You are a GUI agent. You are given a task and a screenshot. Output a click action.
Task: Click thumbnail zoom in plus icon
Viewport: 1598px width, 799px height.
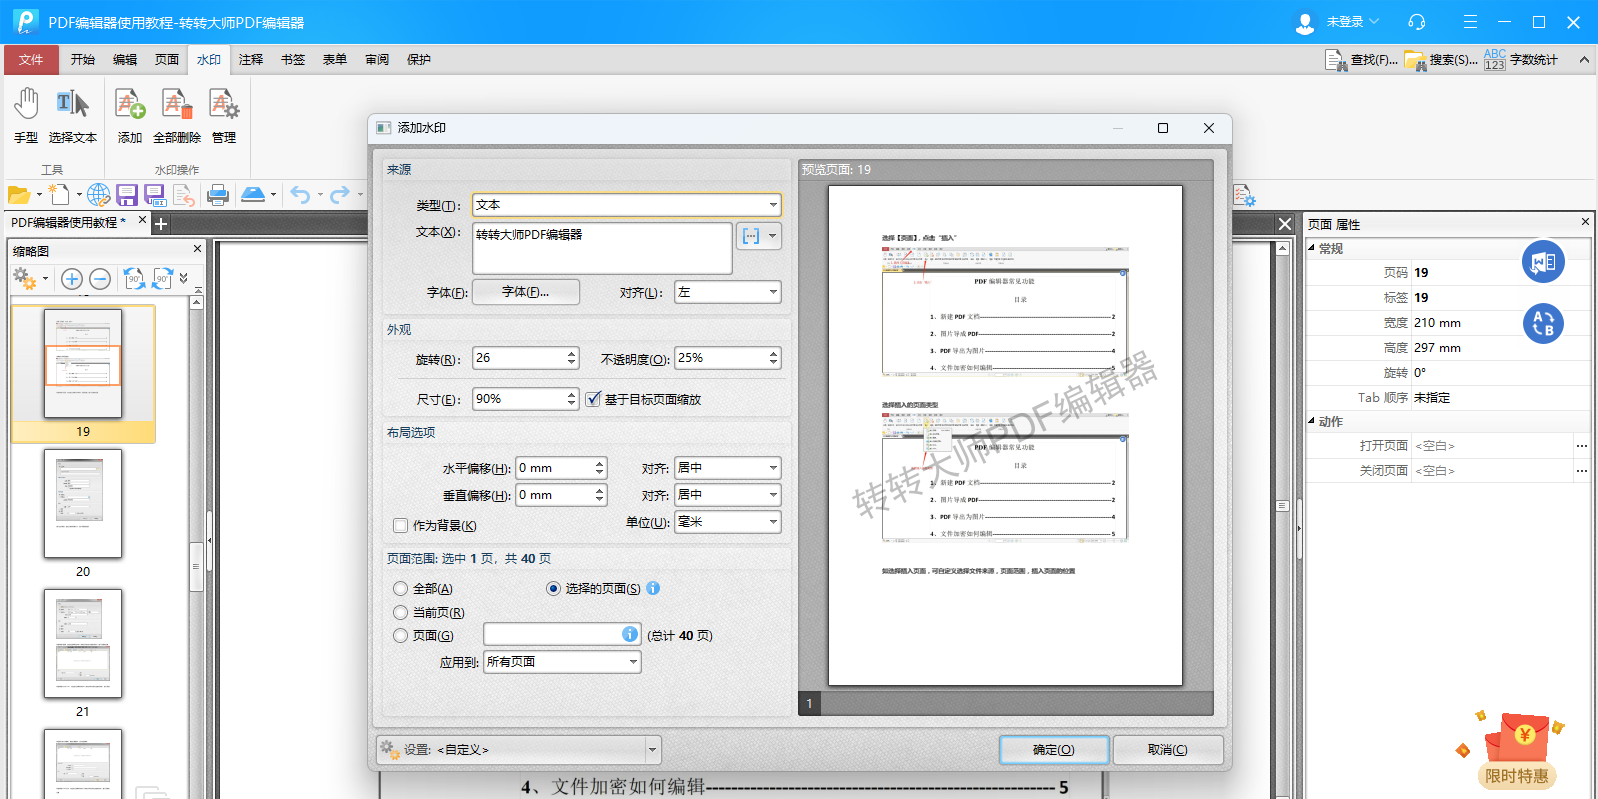(72, 279)
